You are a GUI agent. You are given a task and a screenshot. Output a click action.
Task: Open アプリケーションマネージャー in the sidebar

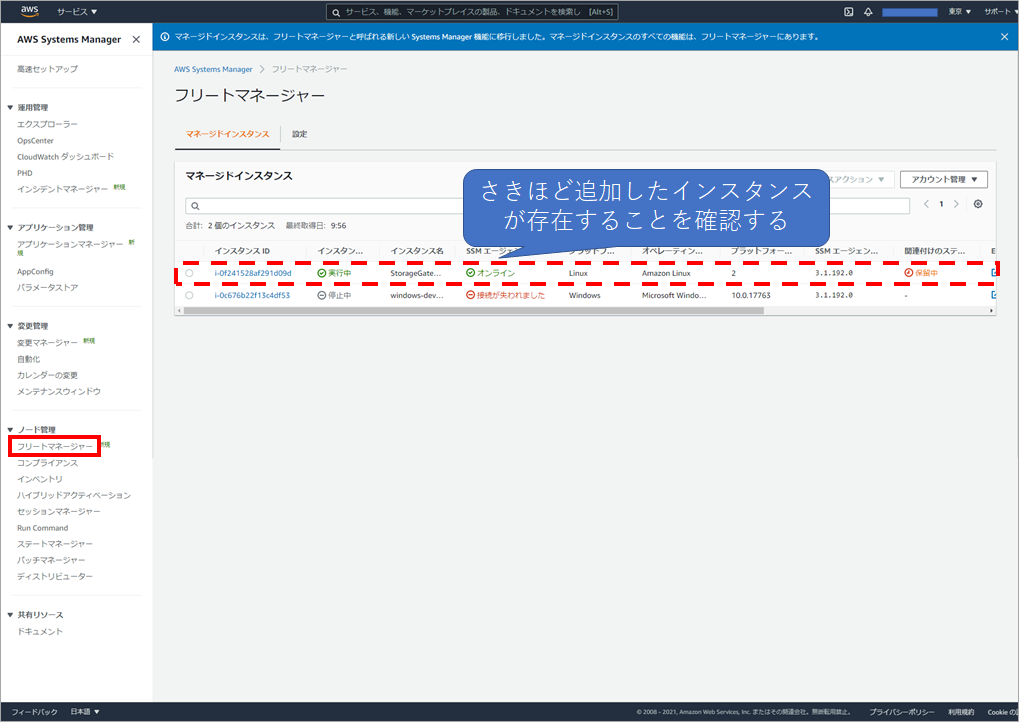click(x=70, y=244)
